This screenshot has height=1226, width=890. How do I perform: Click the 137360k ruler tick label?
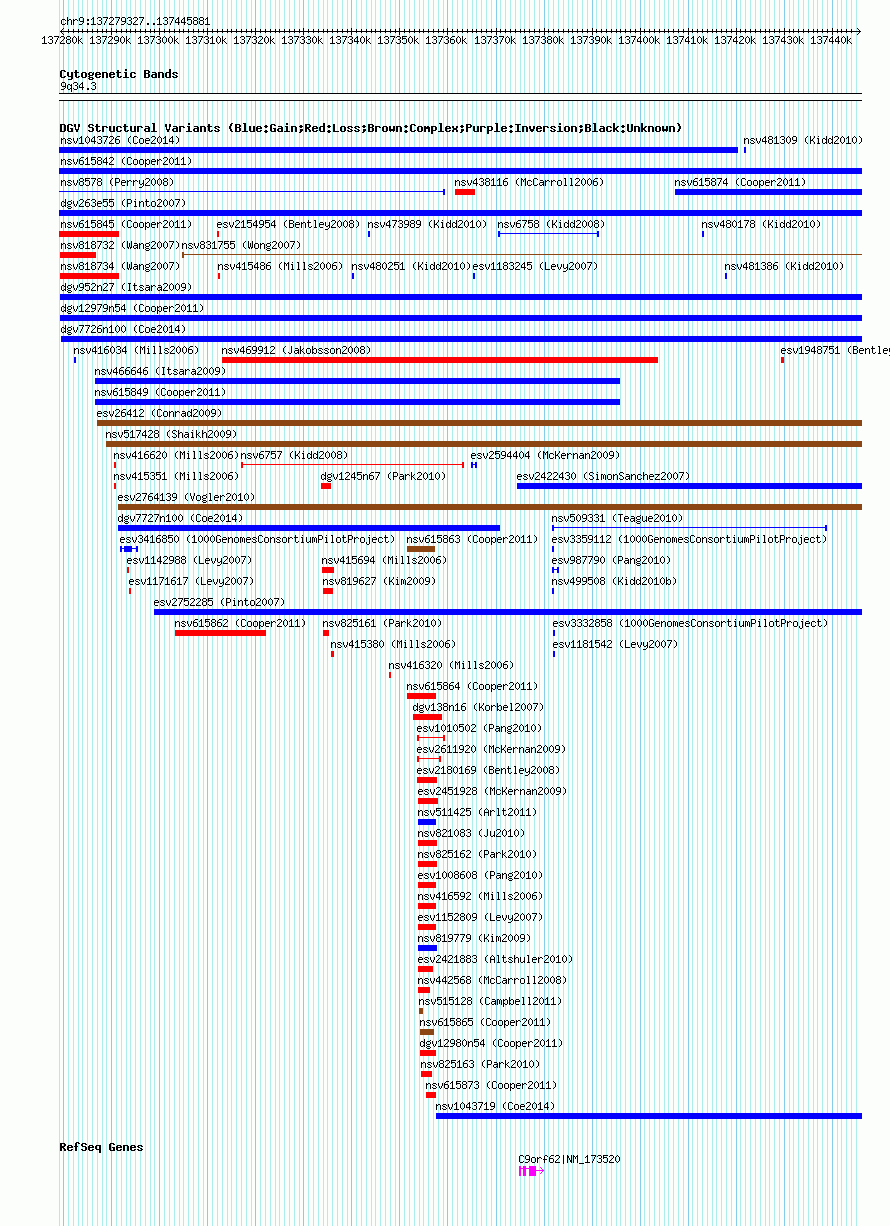445,40
